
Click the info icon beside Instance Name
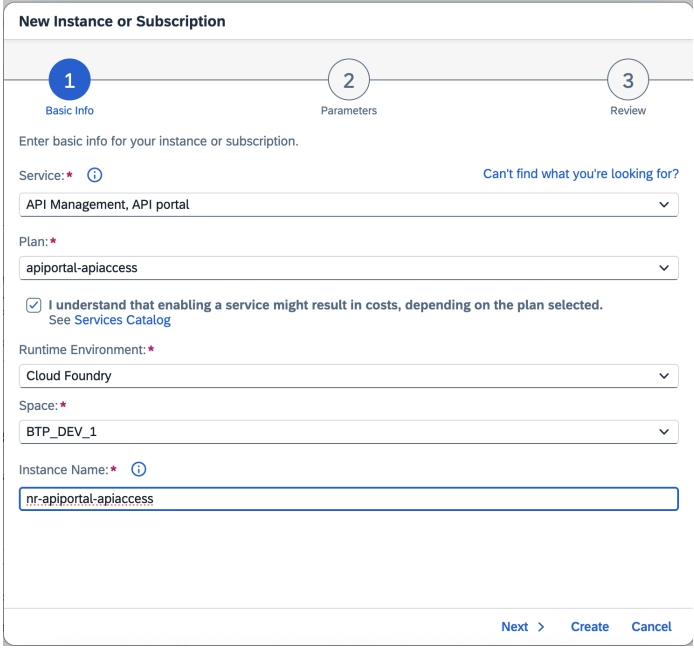(138, 468)
